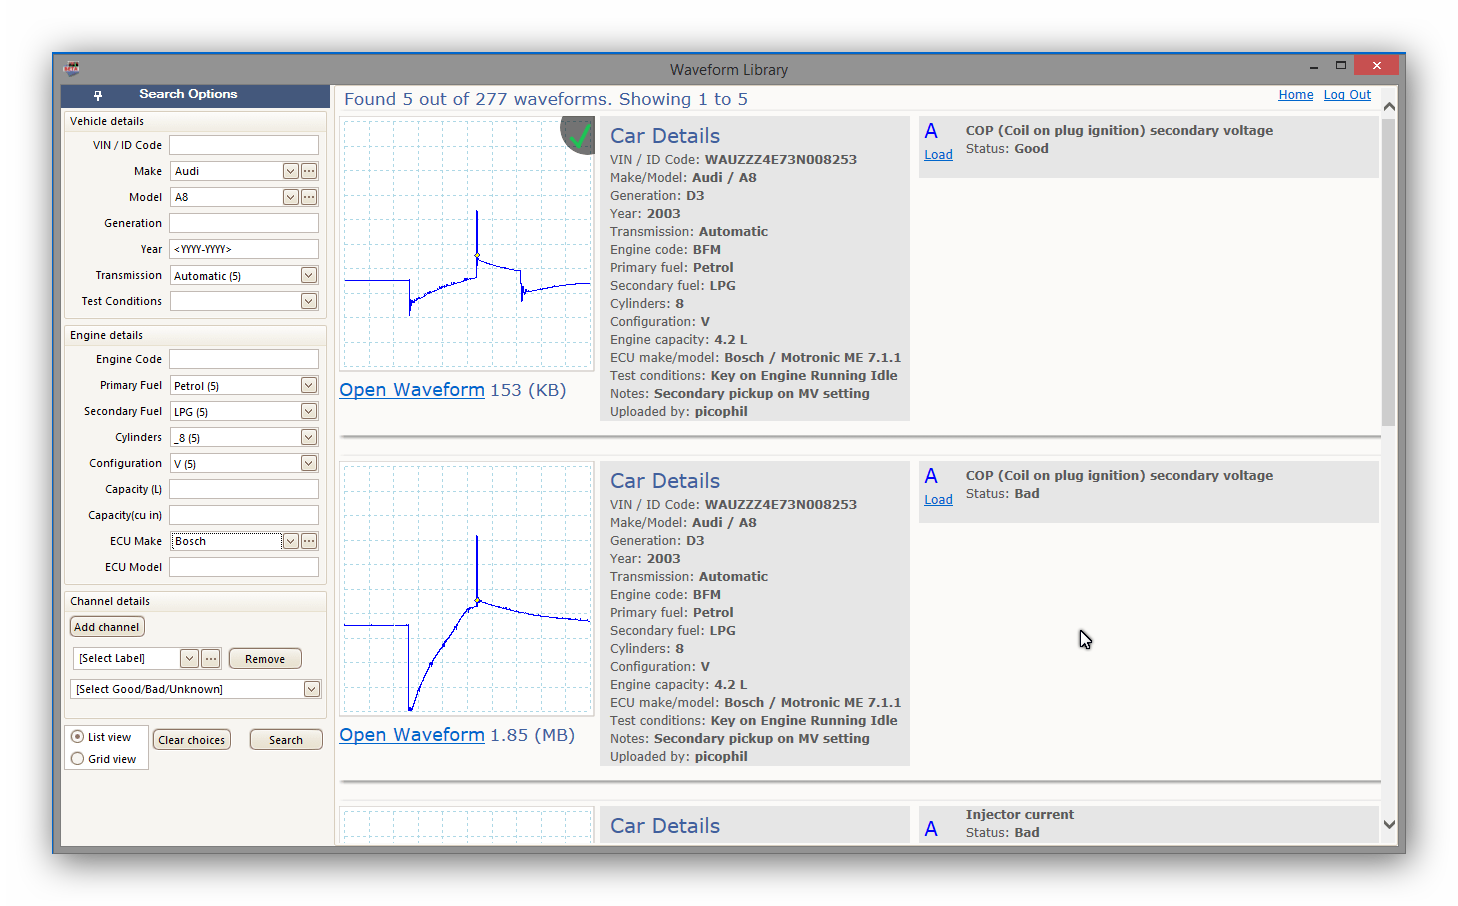Click 'Status: Good' text
The height and width of the screenshot is (906, 1458).
1007,149
